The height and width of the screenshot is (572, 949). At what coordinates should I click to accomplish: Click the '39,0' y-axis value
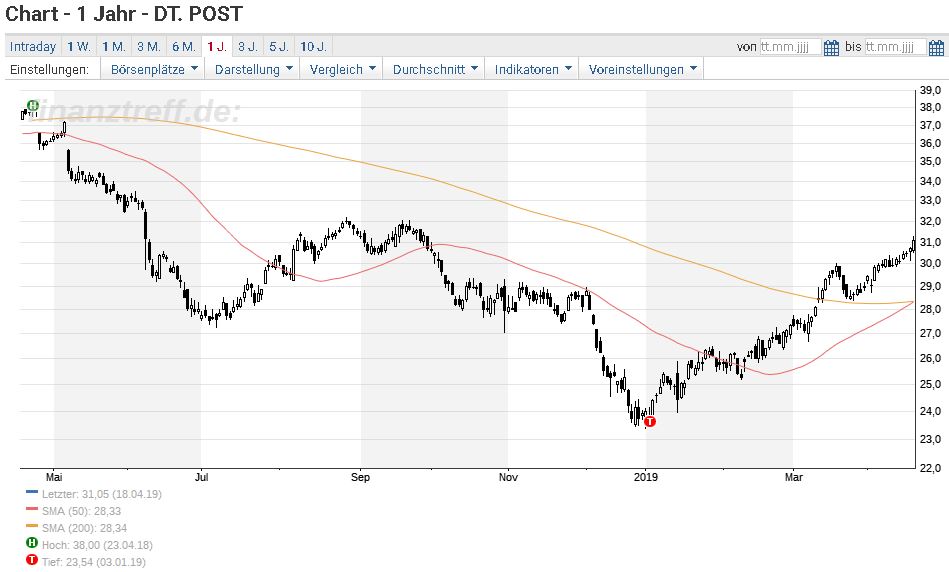pyautogui.click(x=930, y=90)
